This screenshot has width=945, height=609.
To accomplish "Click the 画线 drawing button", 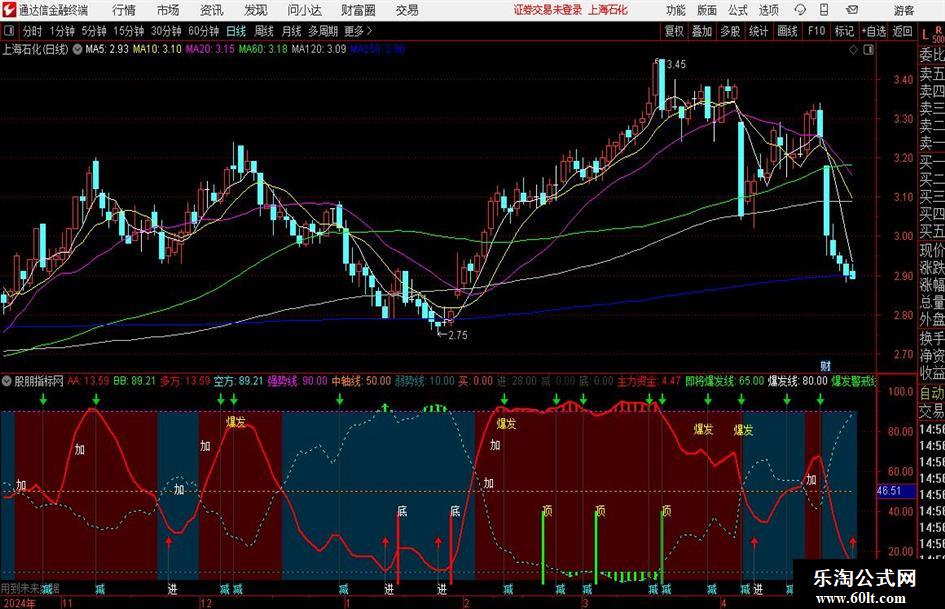I will 788,31.
